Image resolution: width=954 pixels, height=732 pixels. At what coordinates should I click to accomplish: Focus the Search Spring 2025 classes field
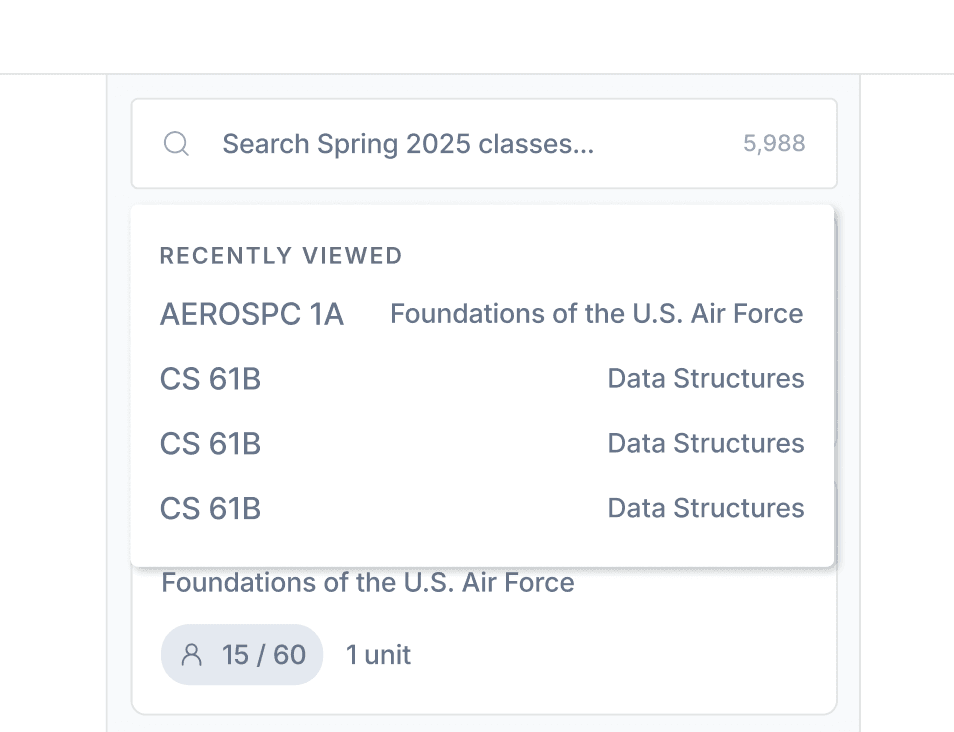(x=450, y=144)
